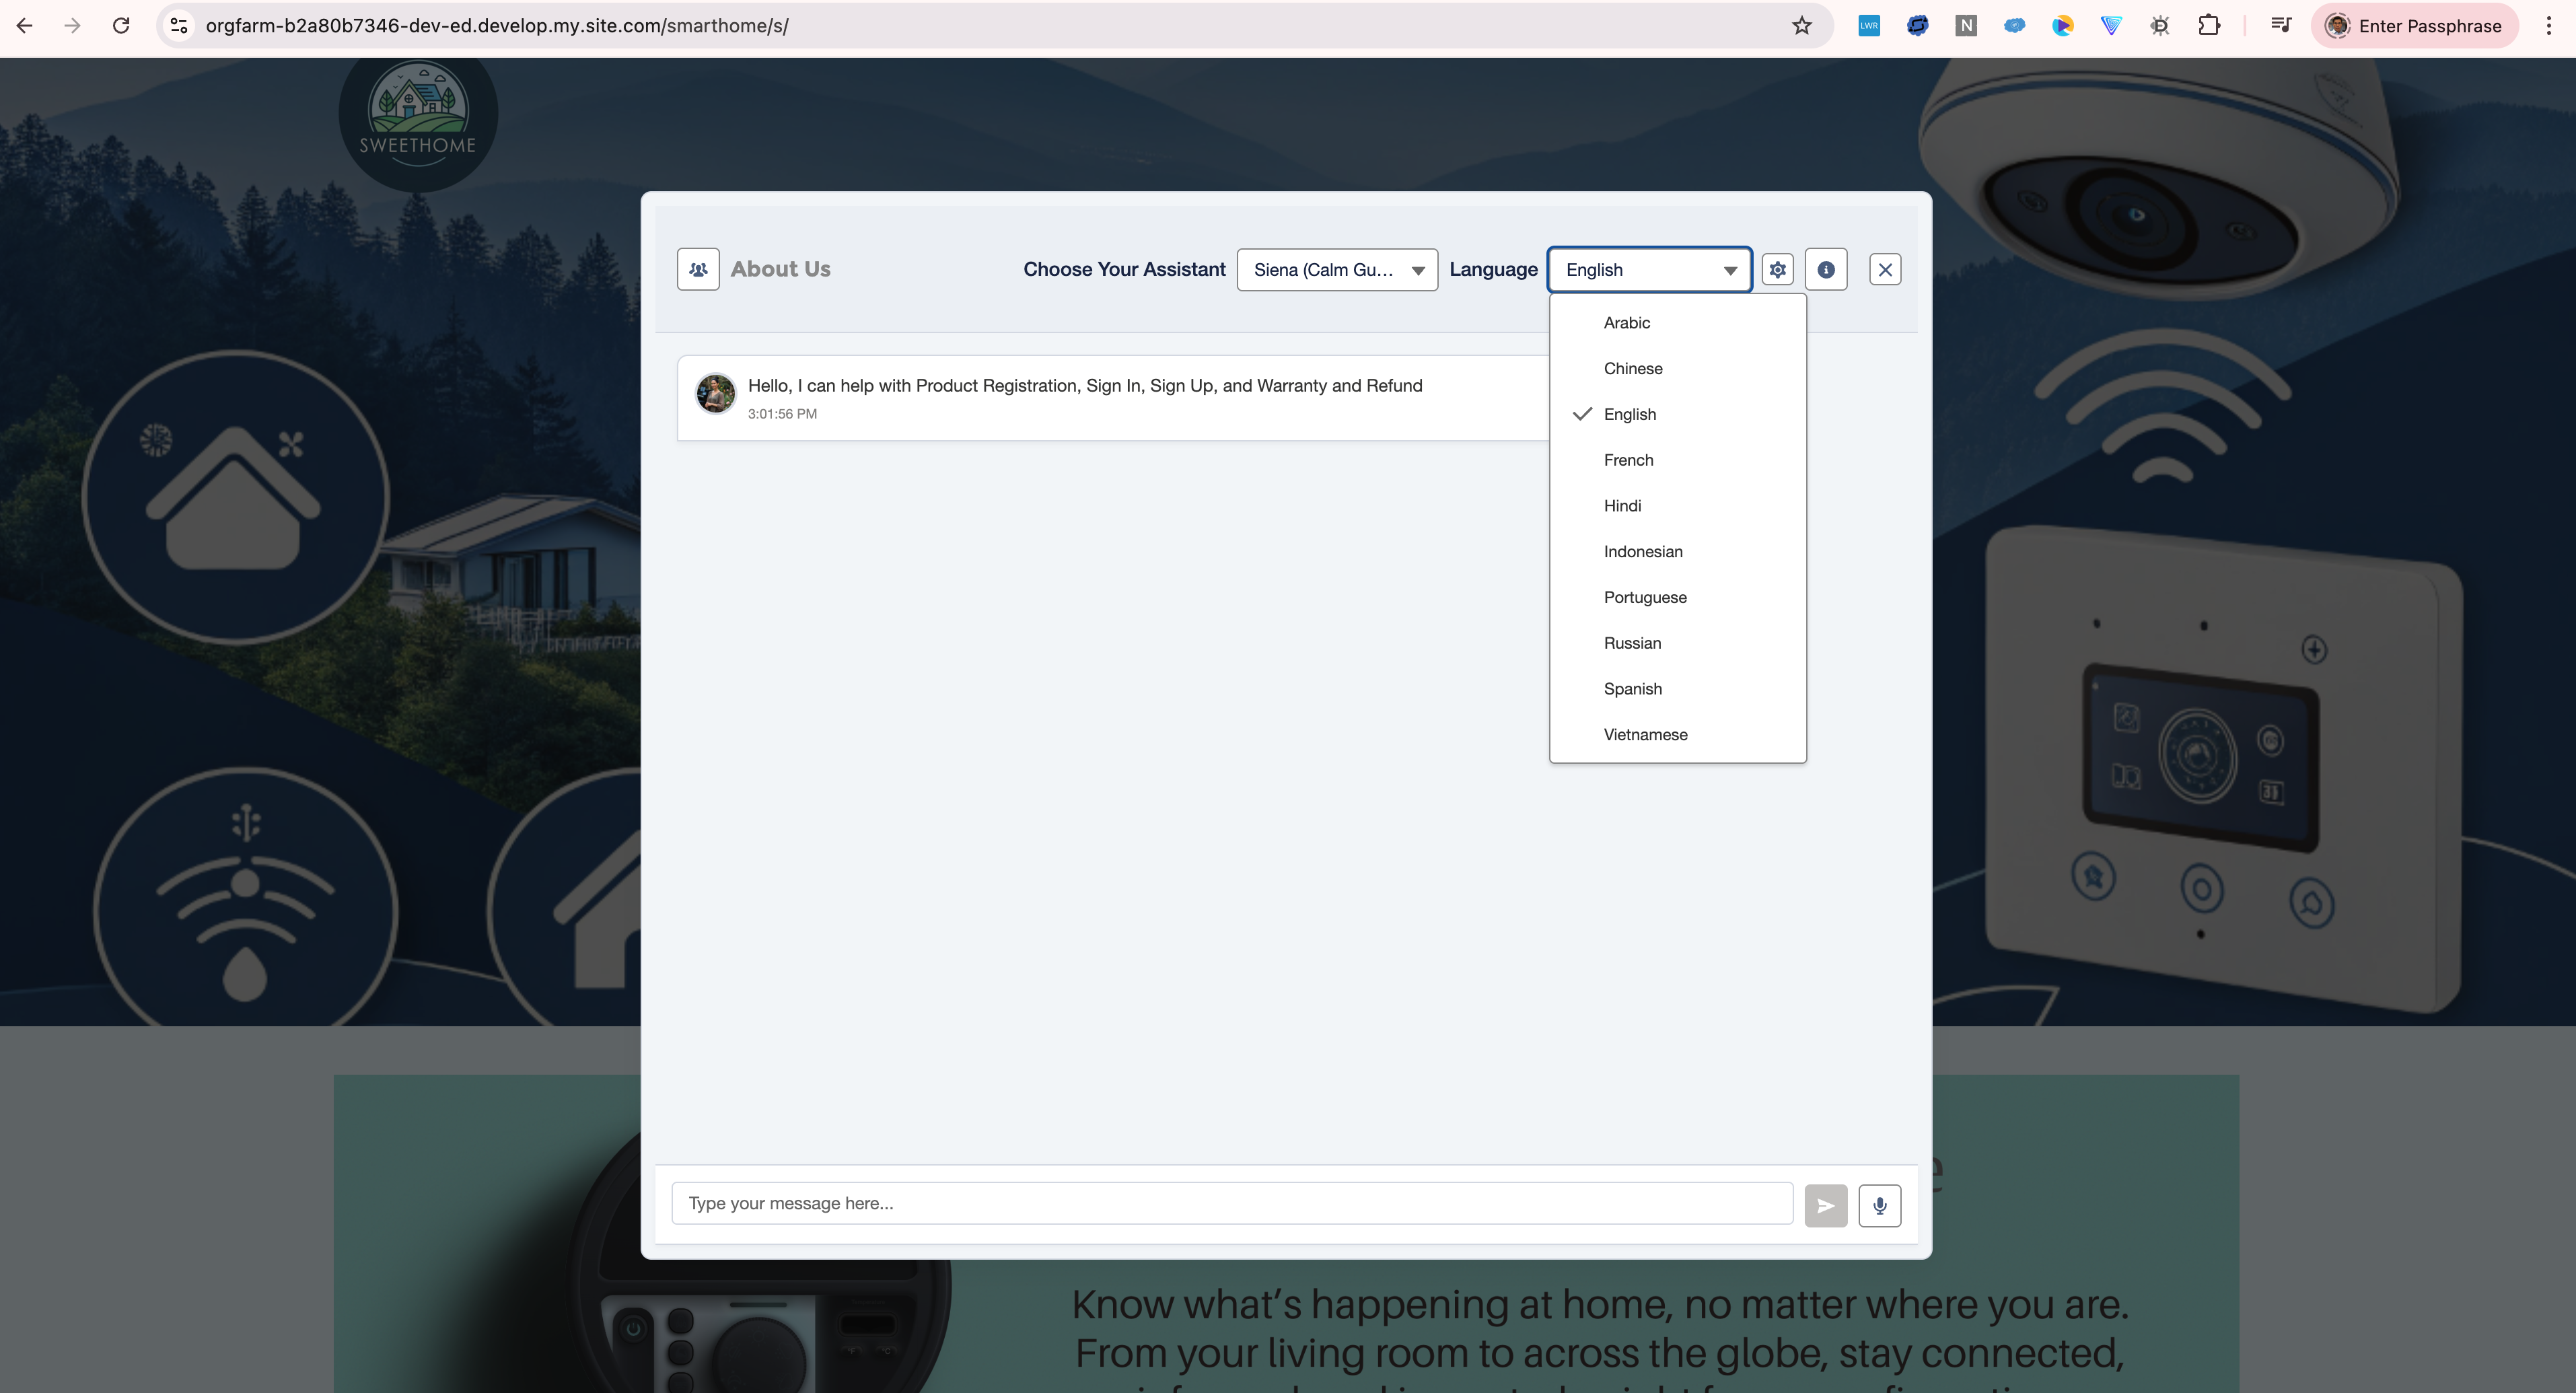Click Enter Passphrase profile button
The width and height of the screenshot is (2576, 1393).
(x=2414, y=26)
